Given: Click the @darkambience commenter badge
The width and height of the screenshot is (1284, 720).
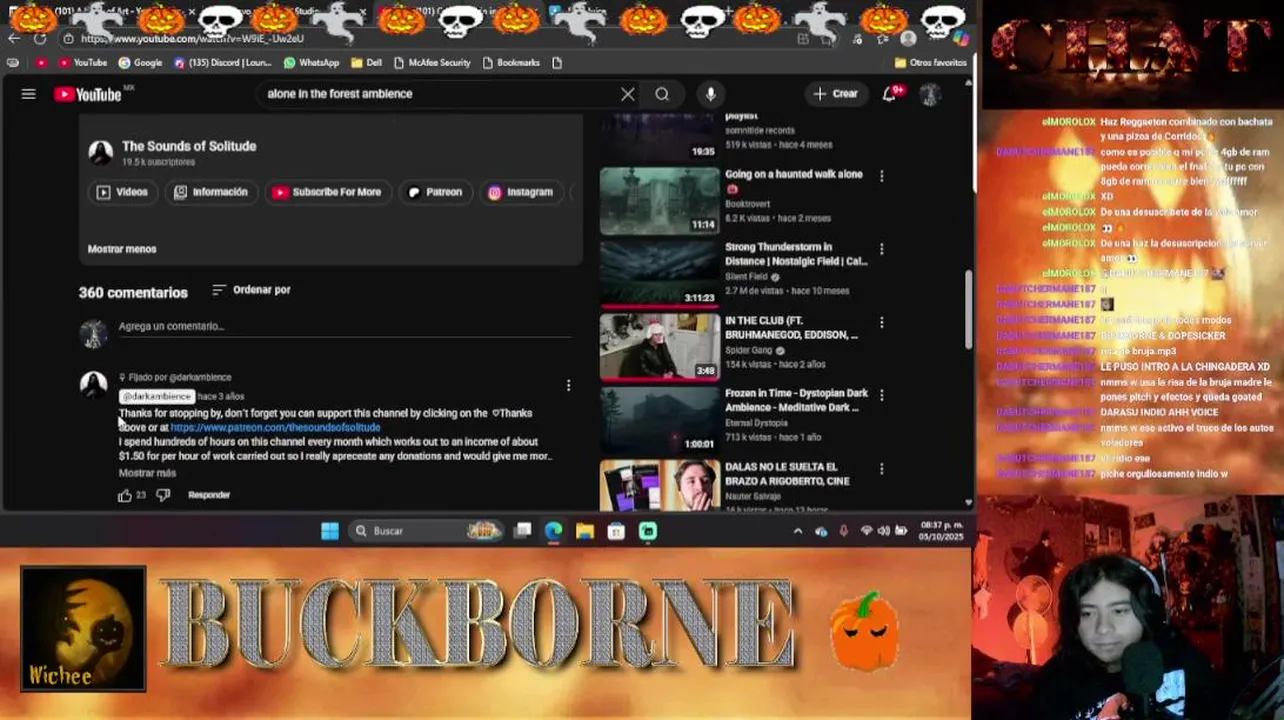Looking at the screenshot, I should pos(157,397).
